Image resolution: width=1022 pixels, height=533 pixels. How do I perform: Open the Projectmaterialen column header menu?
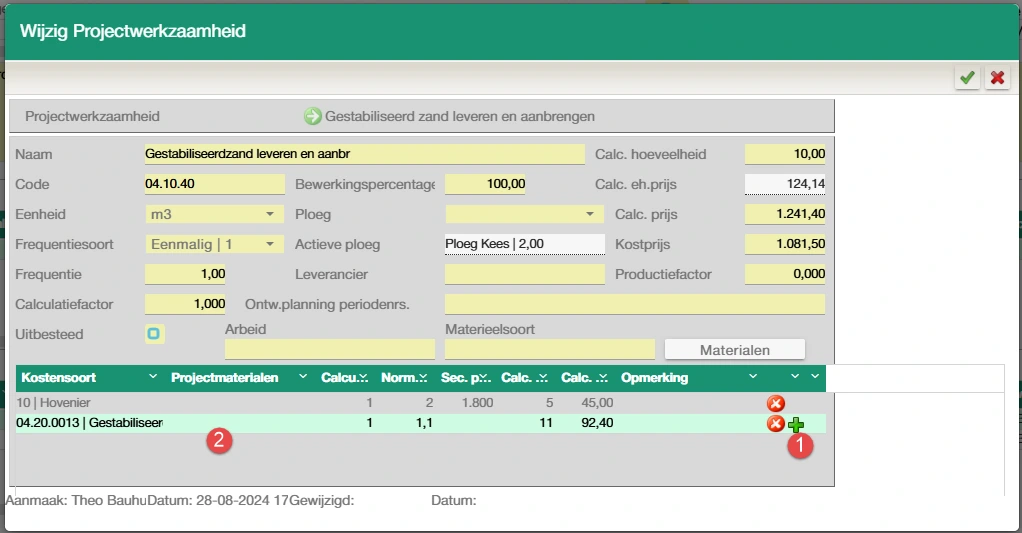(302, 378)
